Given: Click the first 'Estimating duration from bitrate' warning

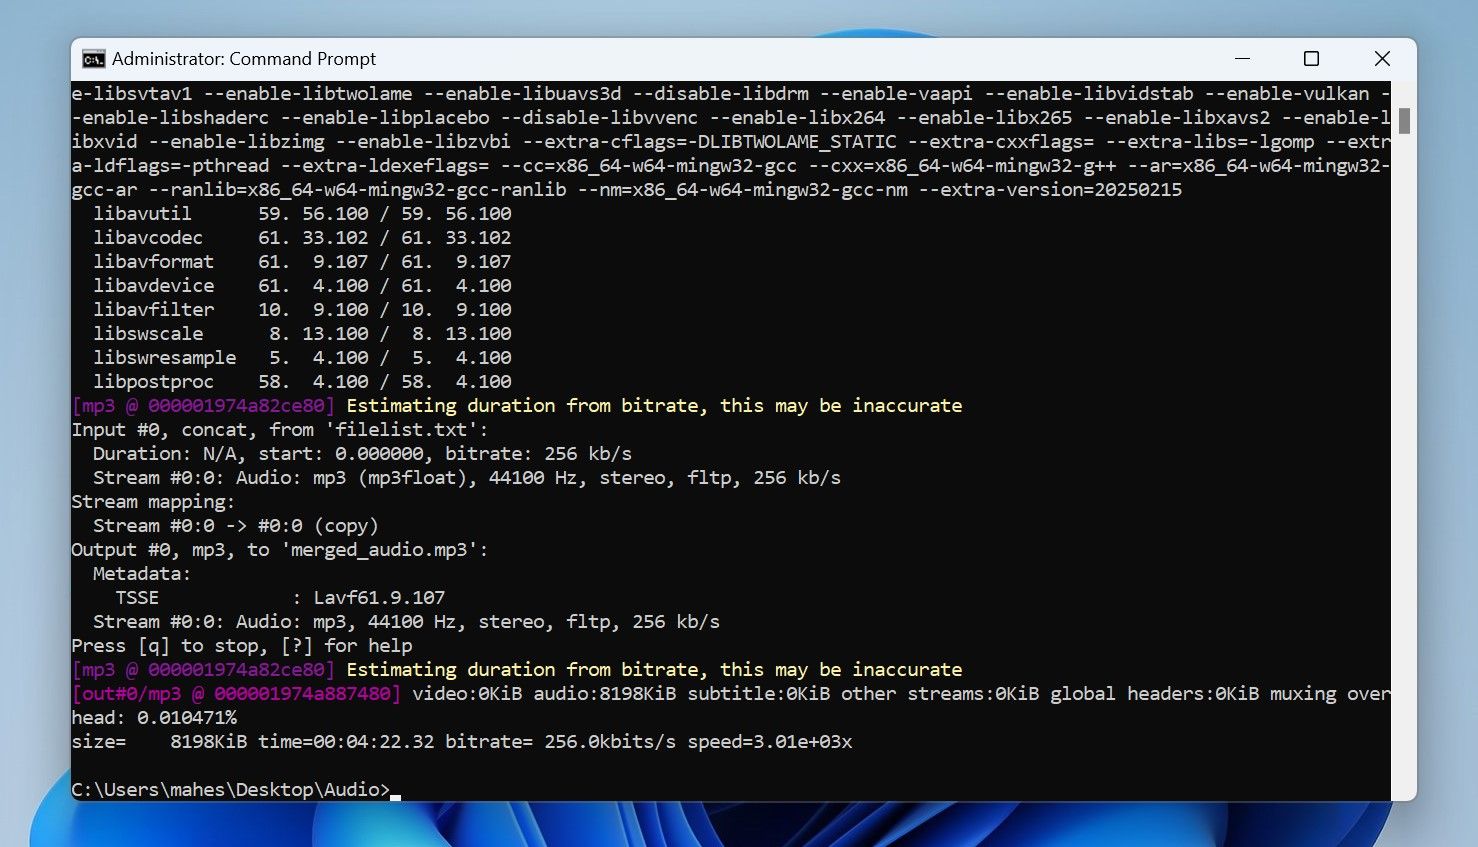Looking at the screenshot, I should point(653,406).
